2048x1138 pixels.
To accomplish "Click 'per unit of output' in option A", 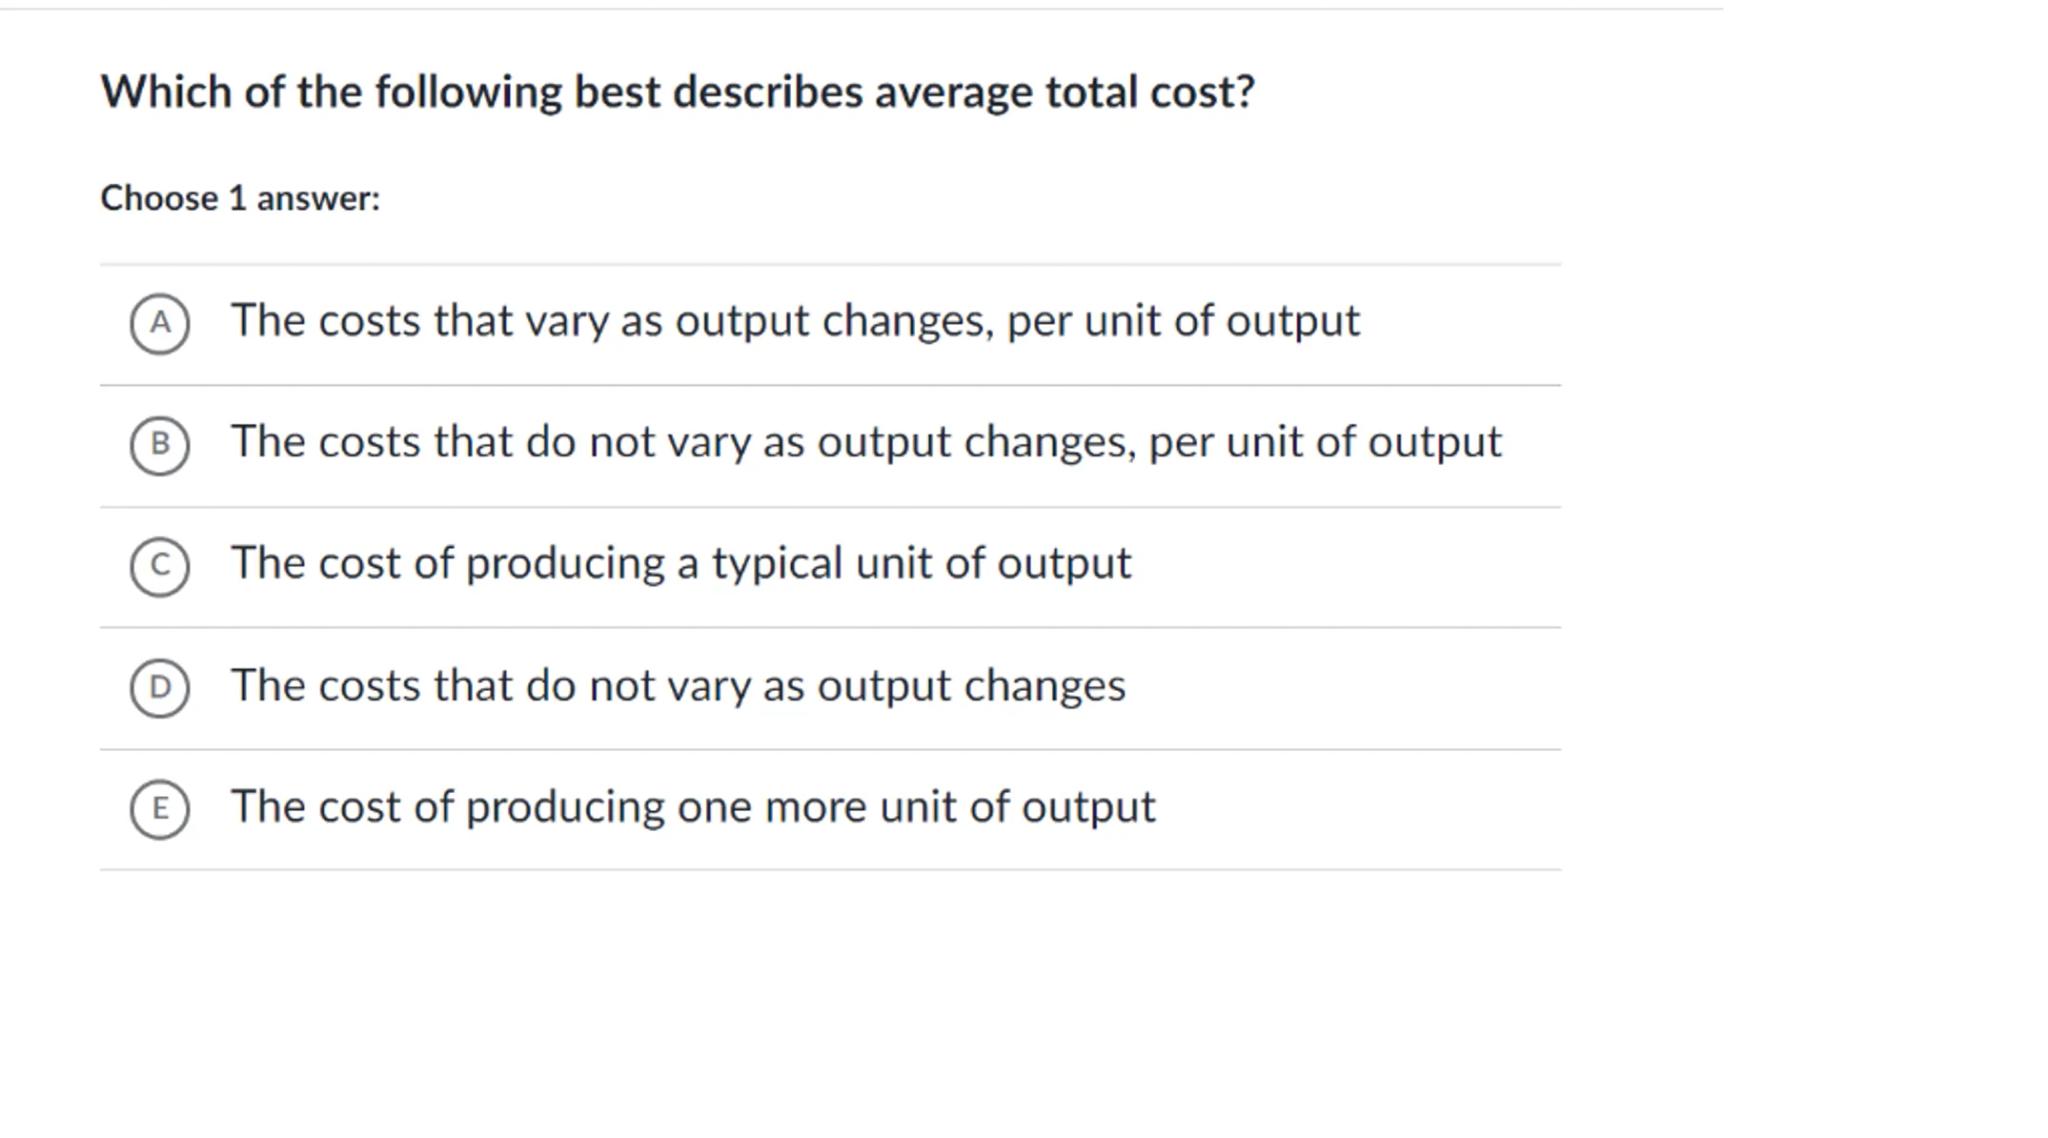I will click(x=1183, y=321).
